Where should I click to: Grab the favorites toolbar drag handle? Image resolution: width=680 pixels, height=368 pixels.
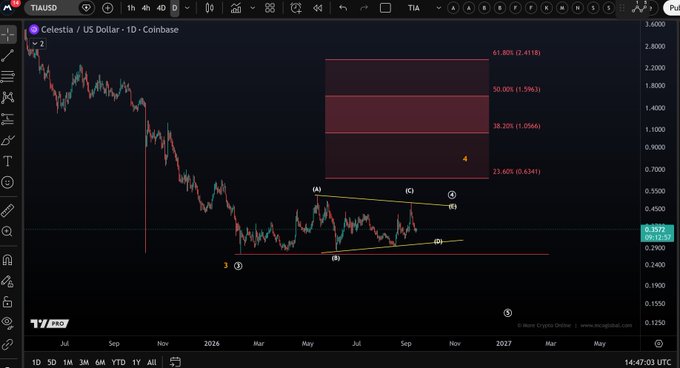[x=622, y=8]
